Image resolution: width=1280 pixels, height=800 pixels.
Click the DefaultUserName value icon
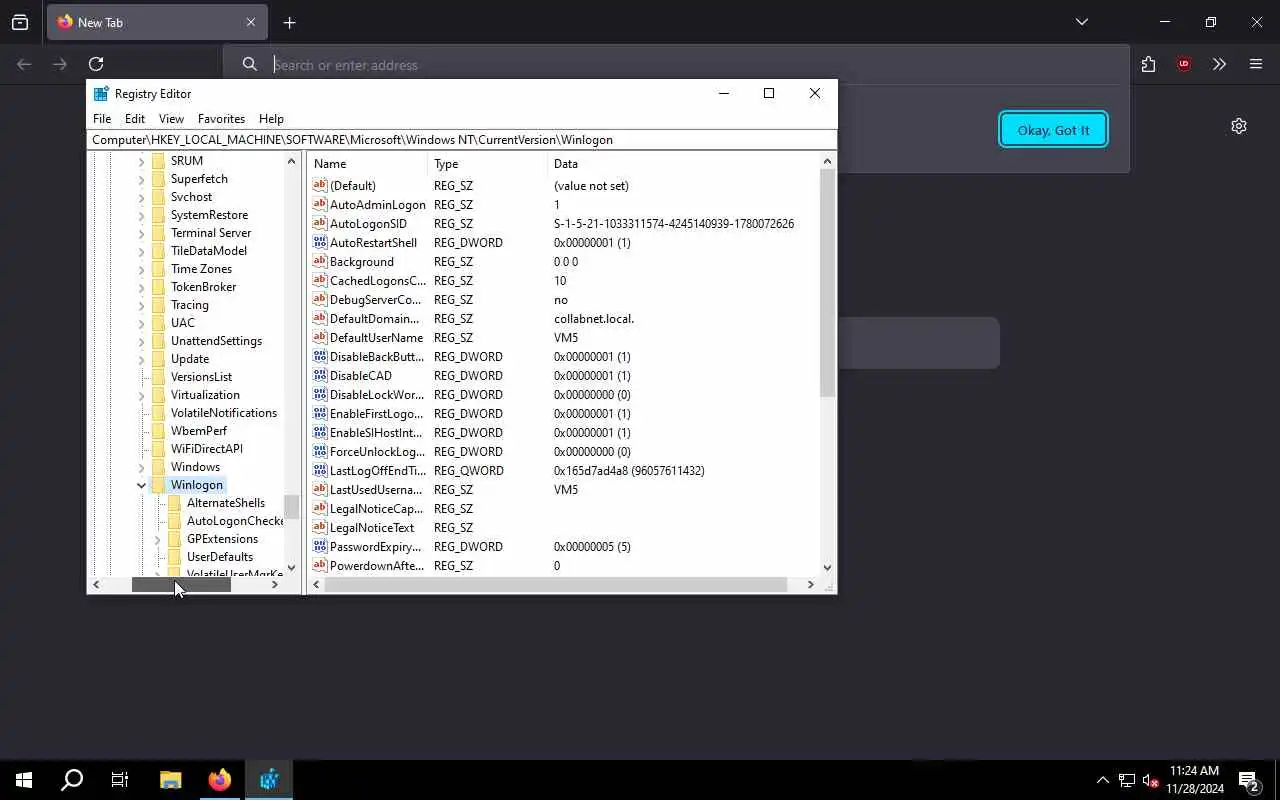tap(320, 337)
